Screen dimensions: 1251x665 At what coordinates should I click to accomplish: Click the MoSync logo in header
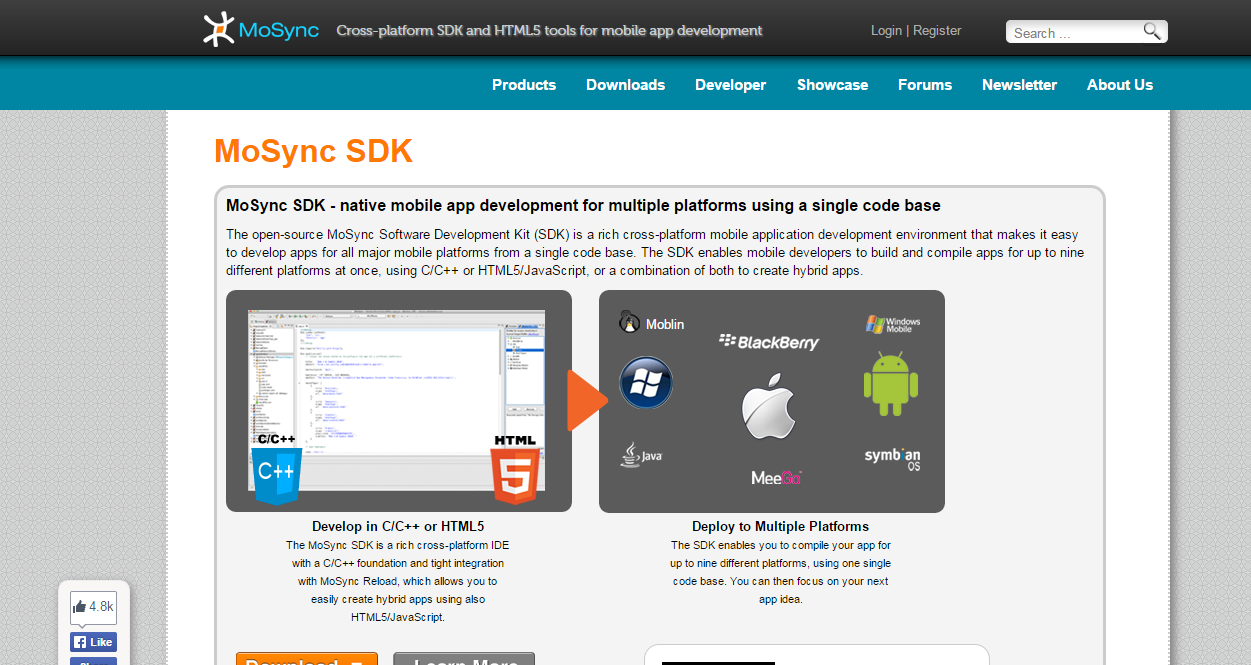coord(261,30)
